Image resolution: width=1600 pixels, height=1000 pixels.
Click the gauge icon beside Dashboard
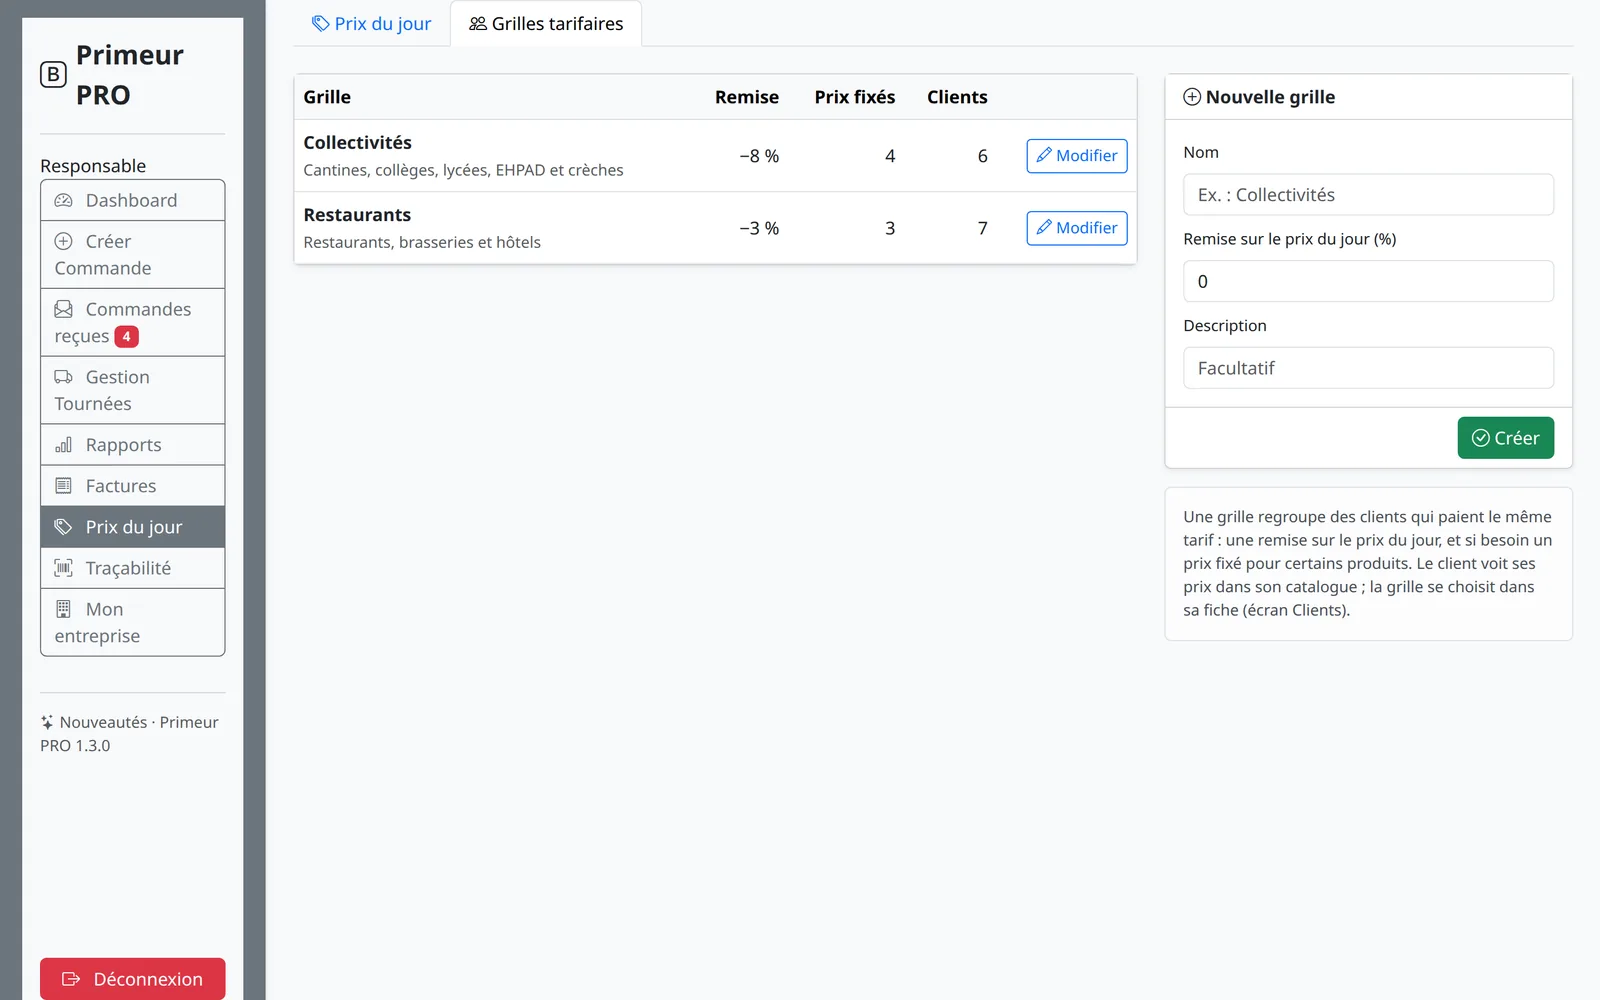pos(63,200)
